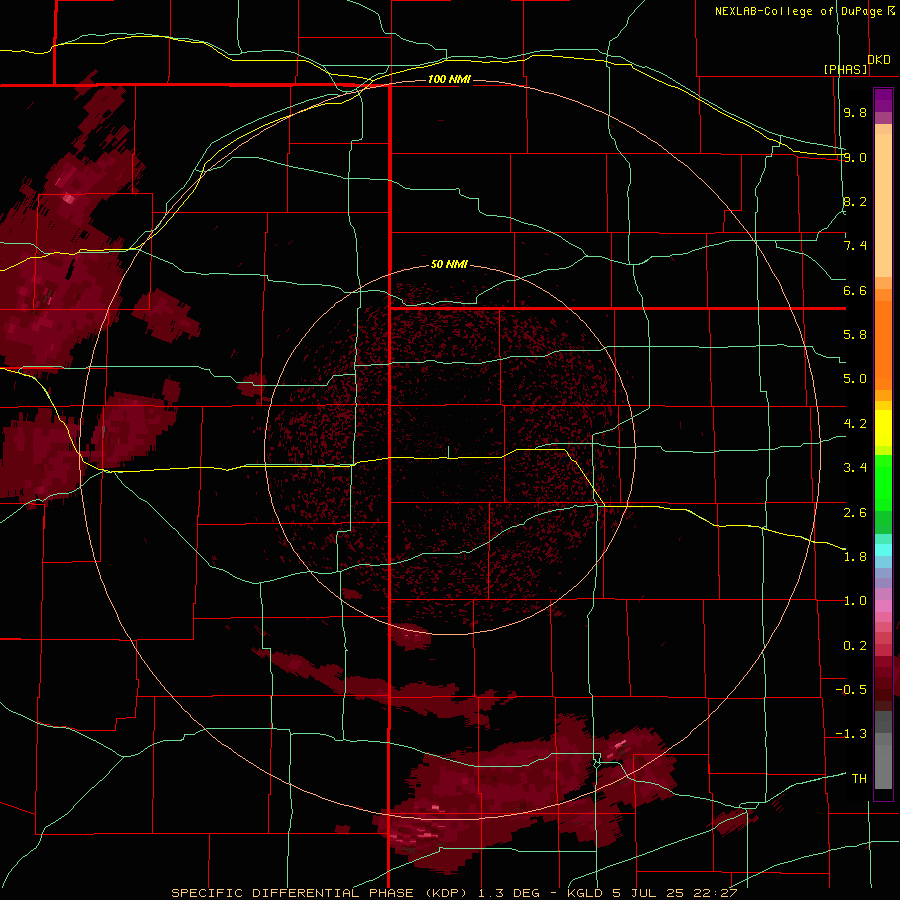
Task: Click the 1.8 scale value
Action: click(x=855, y=557)
